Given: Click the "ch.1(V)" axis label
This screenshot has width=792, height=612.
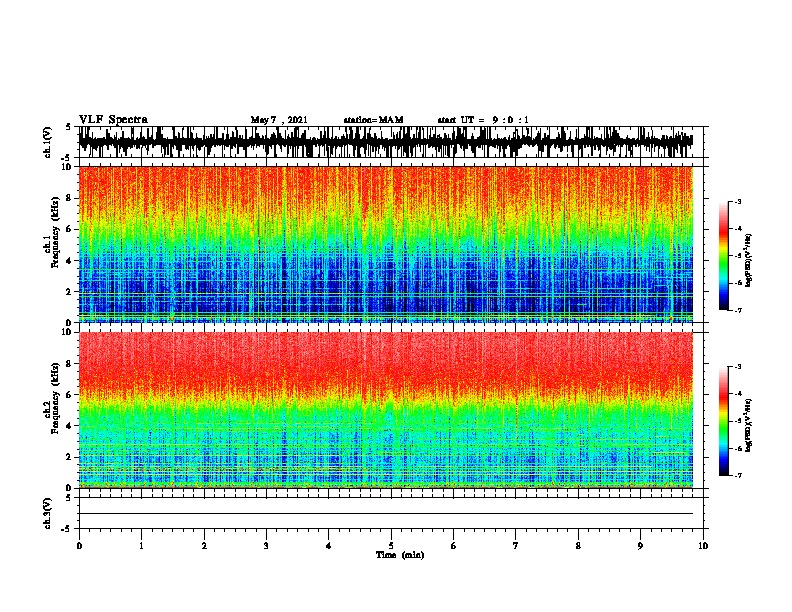Looking at the screenshot, I should point(48,142).
